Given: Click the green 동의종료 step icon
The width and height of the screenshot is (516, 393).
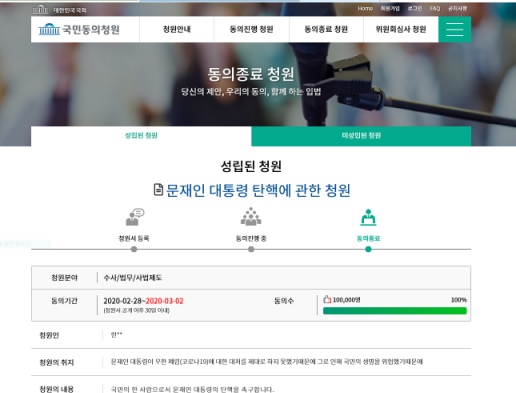Looking at the screenshot, I should click(x=368, y=217).
